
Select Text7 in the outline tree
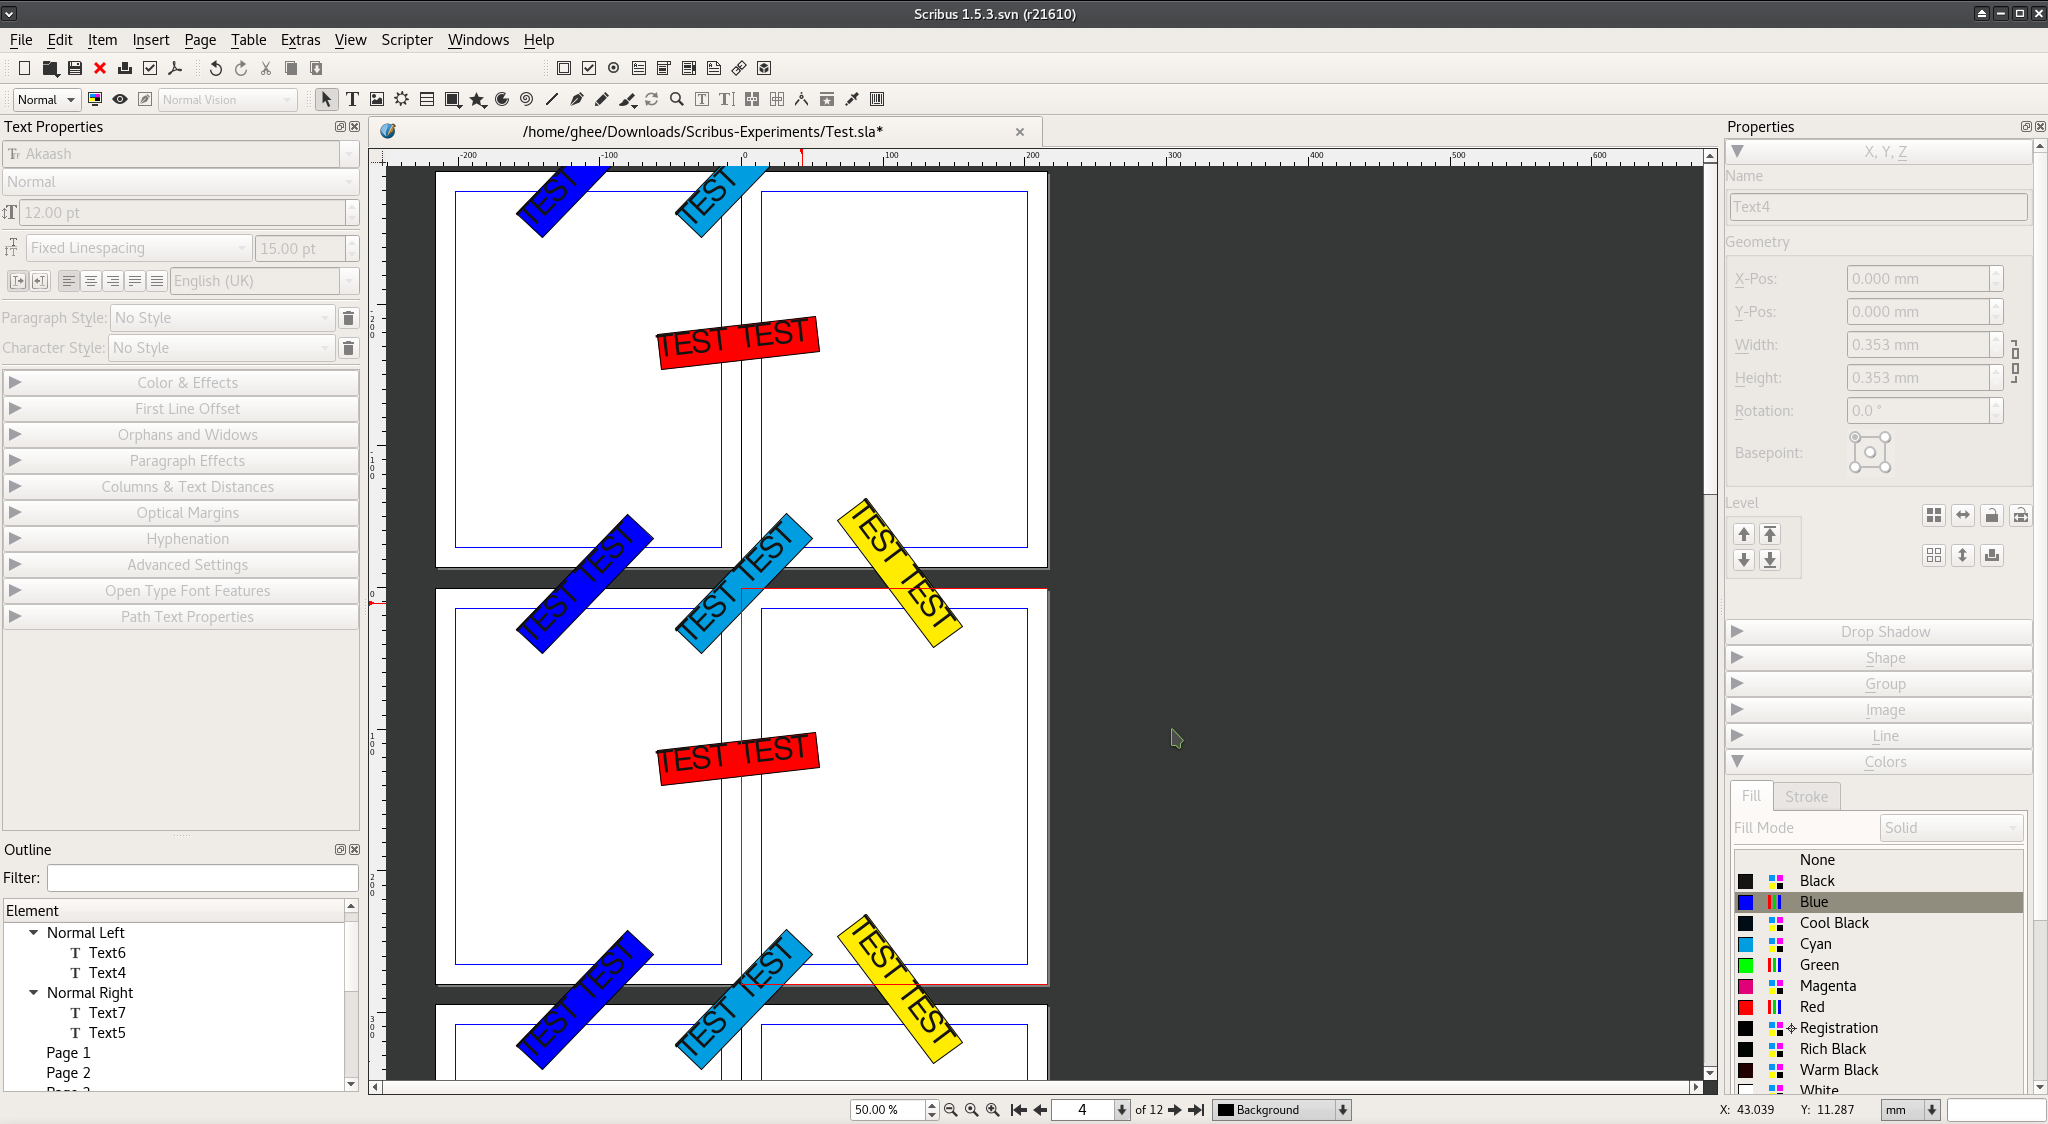(x=107, y=1012)
